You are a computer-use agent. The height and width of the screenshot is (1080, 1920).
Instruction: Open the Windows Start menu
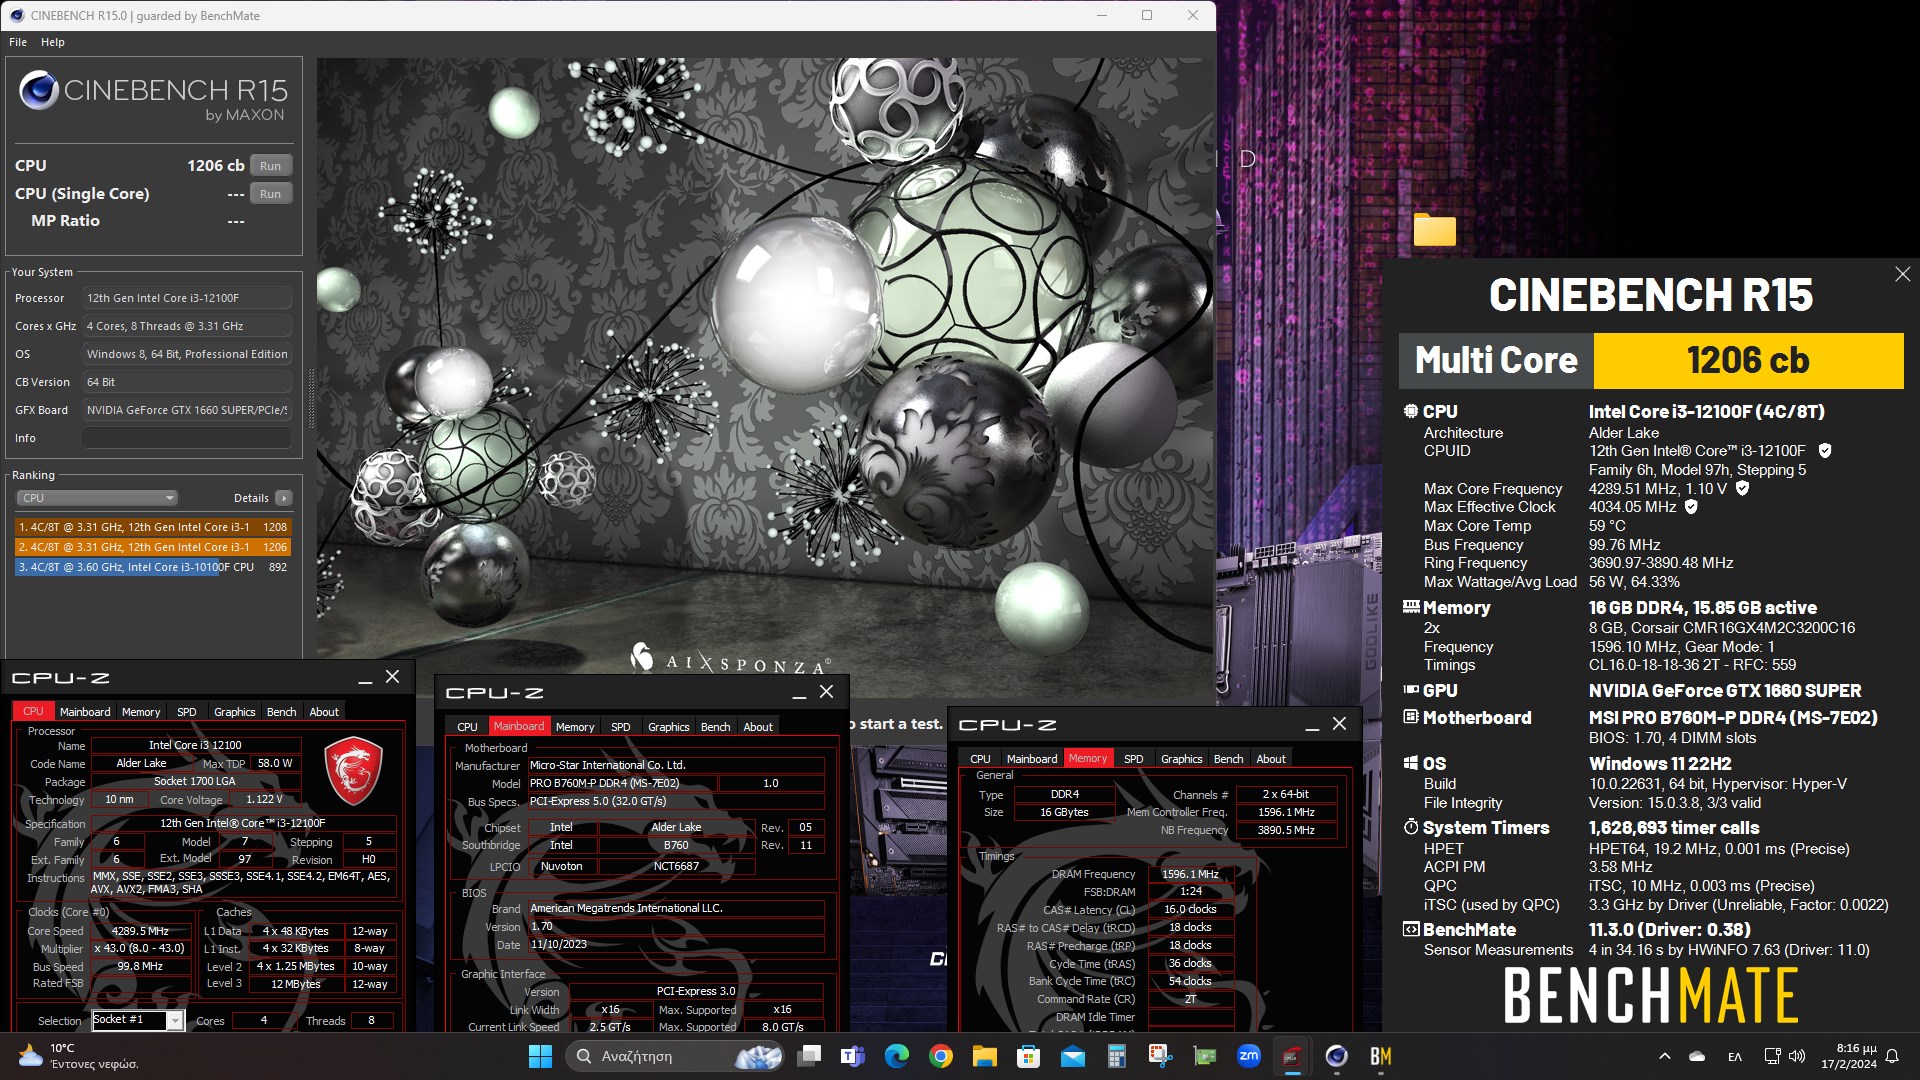click(540, 1056)
